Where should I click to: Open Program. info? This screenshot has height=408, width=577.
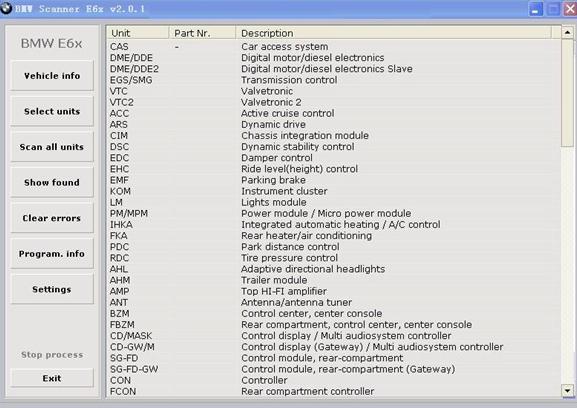(52, 253)
